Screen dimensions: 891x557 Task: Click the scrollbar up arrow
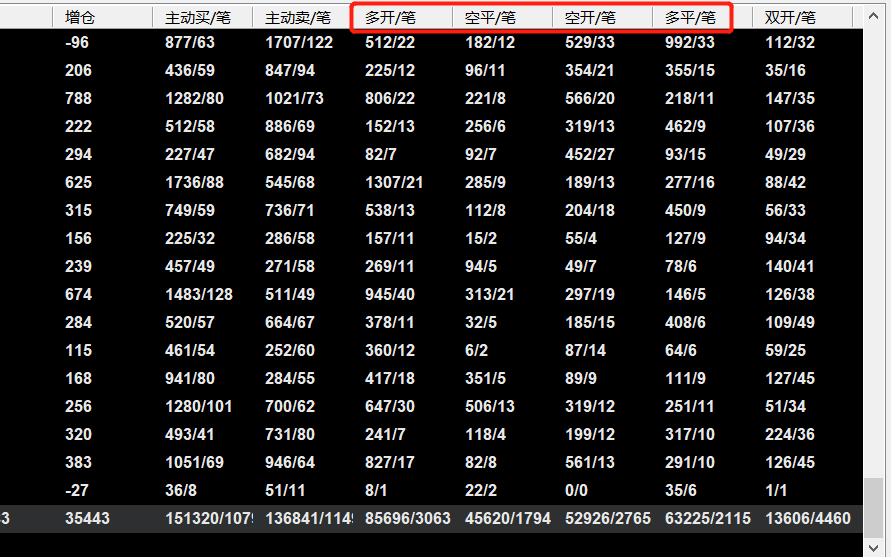coord(873,16)
